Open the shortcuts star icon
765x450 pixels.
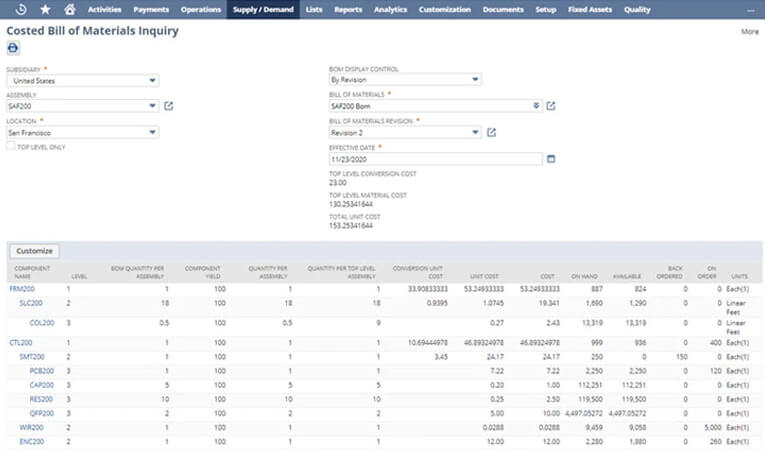coord(45,9)
